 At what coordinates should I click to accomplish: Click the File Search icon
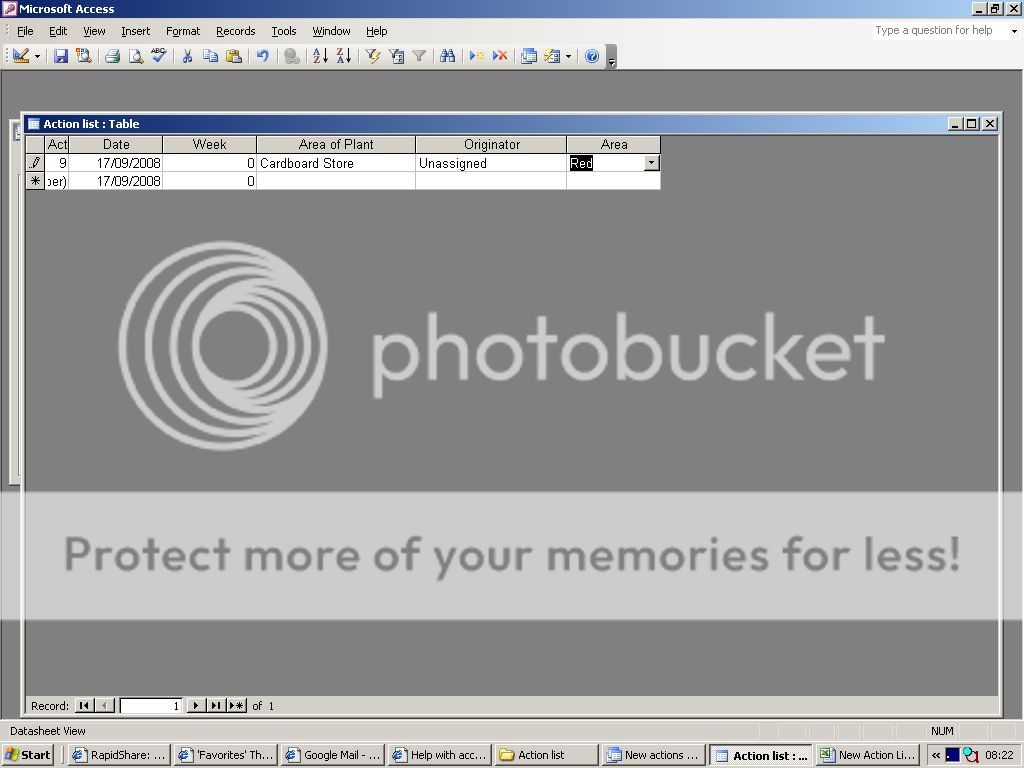84,56
